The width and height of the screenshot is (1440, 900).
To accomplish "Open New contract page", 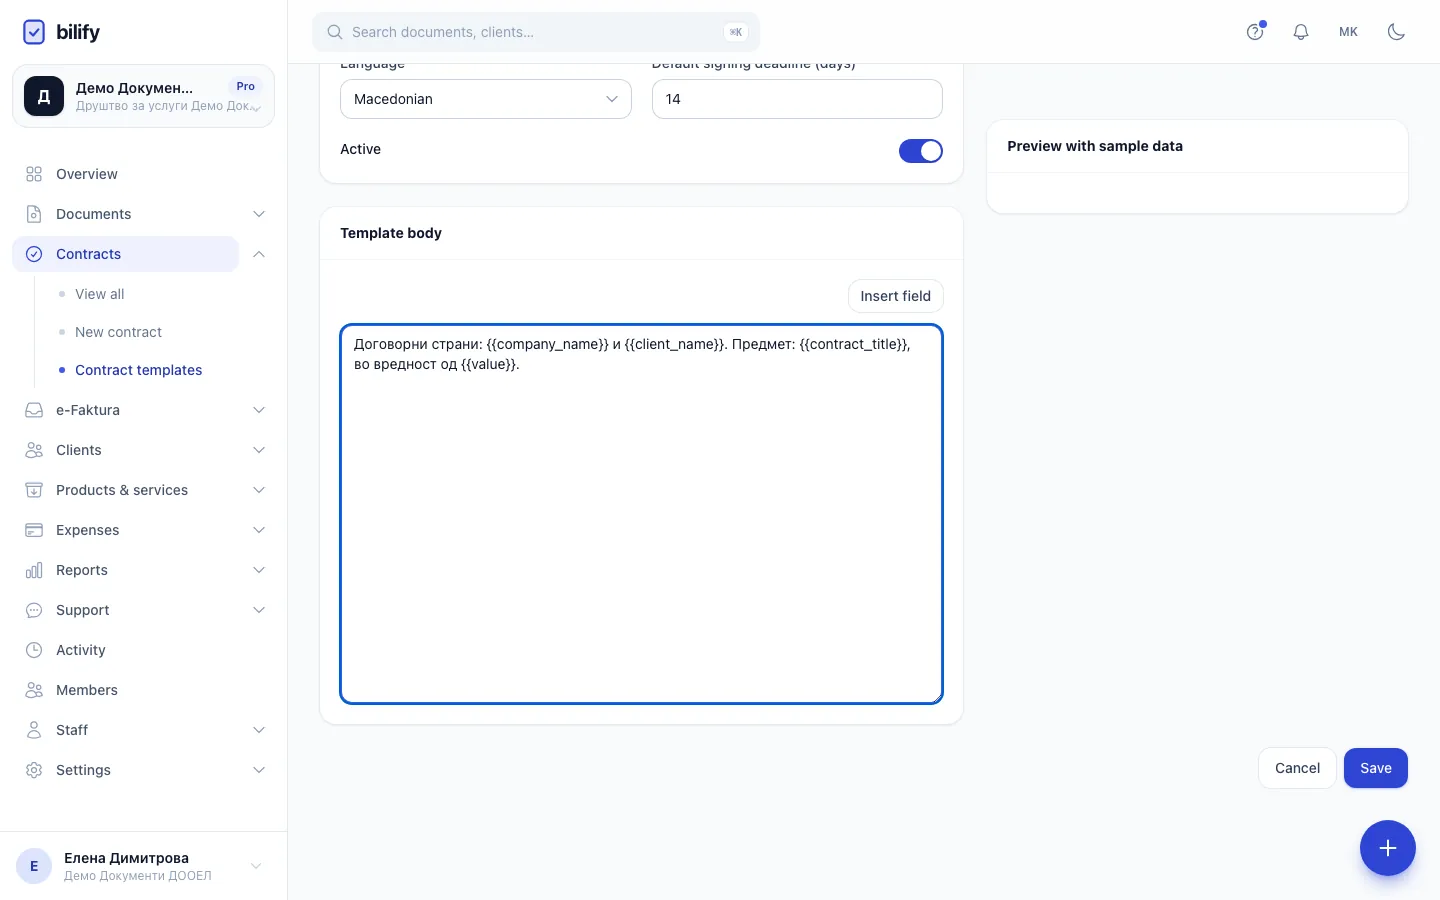I will tap(118, 332).
